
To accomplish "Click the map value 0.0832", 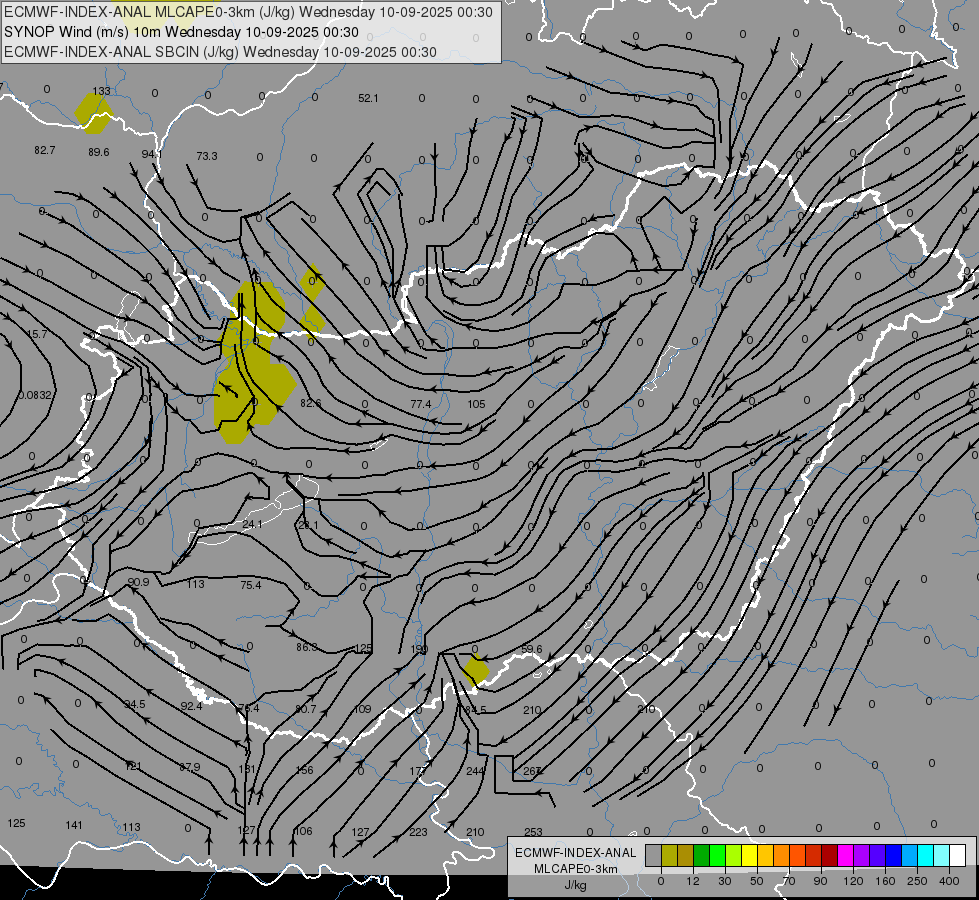I will click(x=36, y=395).
